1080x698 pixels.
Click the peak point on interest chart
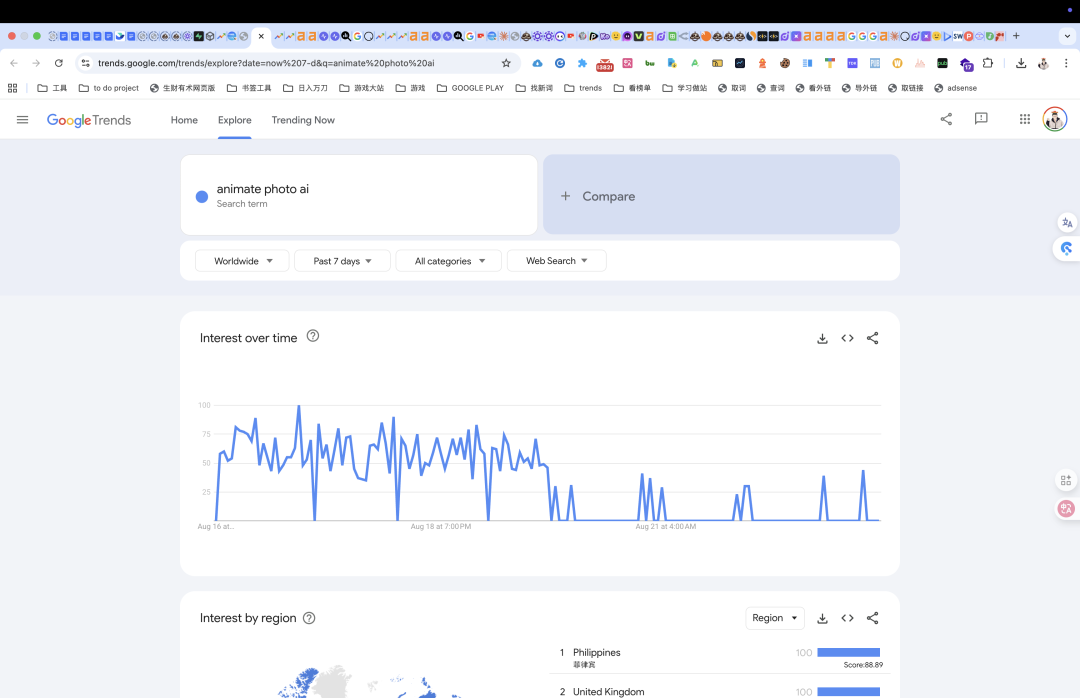[298, 407]
